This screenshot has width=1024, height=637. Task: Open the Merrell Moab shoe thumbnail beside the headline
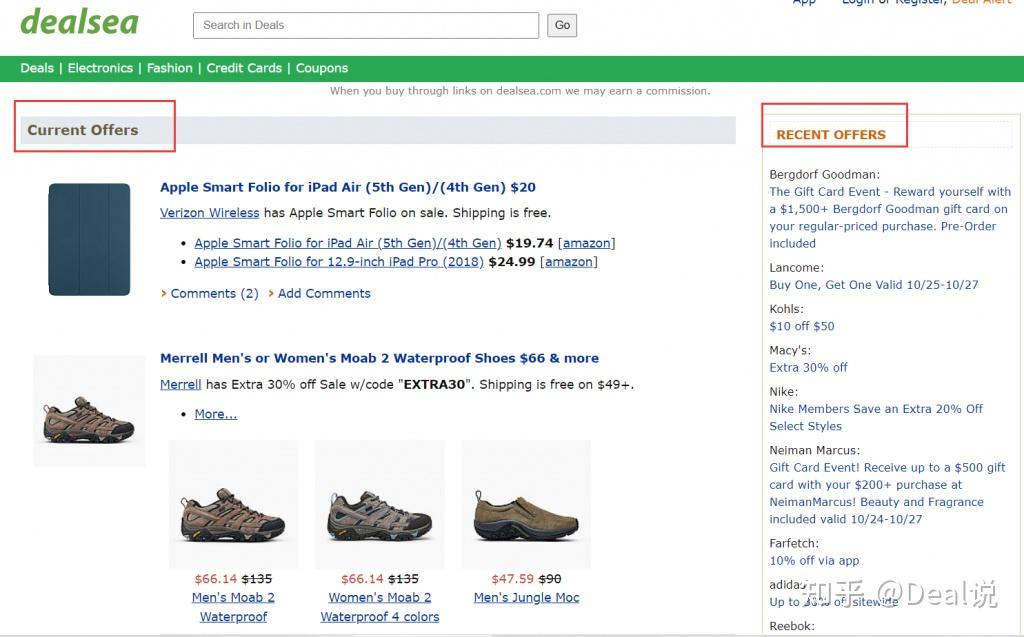pyautogui.click(x=89, y=411)
